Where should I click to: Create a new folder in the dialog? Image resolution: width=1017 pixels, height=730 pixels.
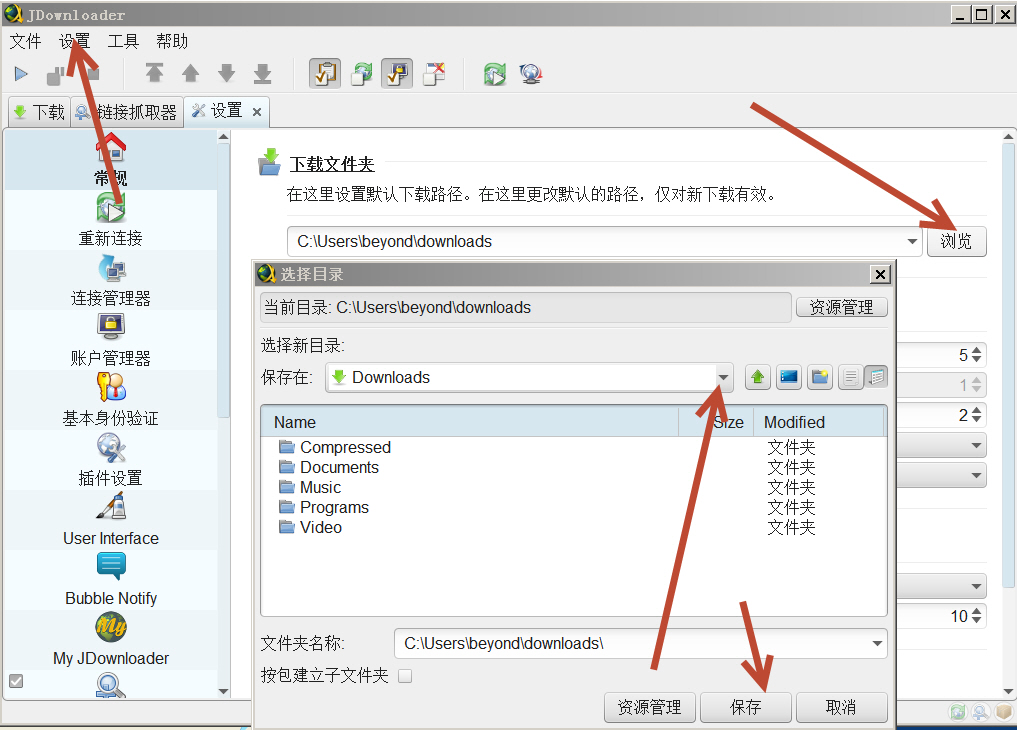click(x=820, y=377)
